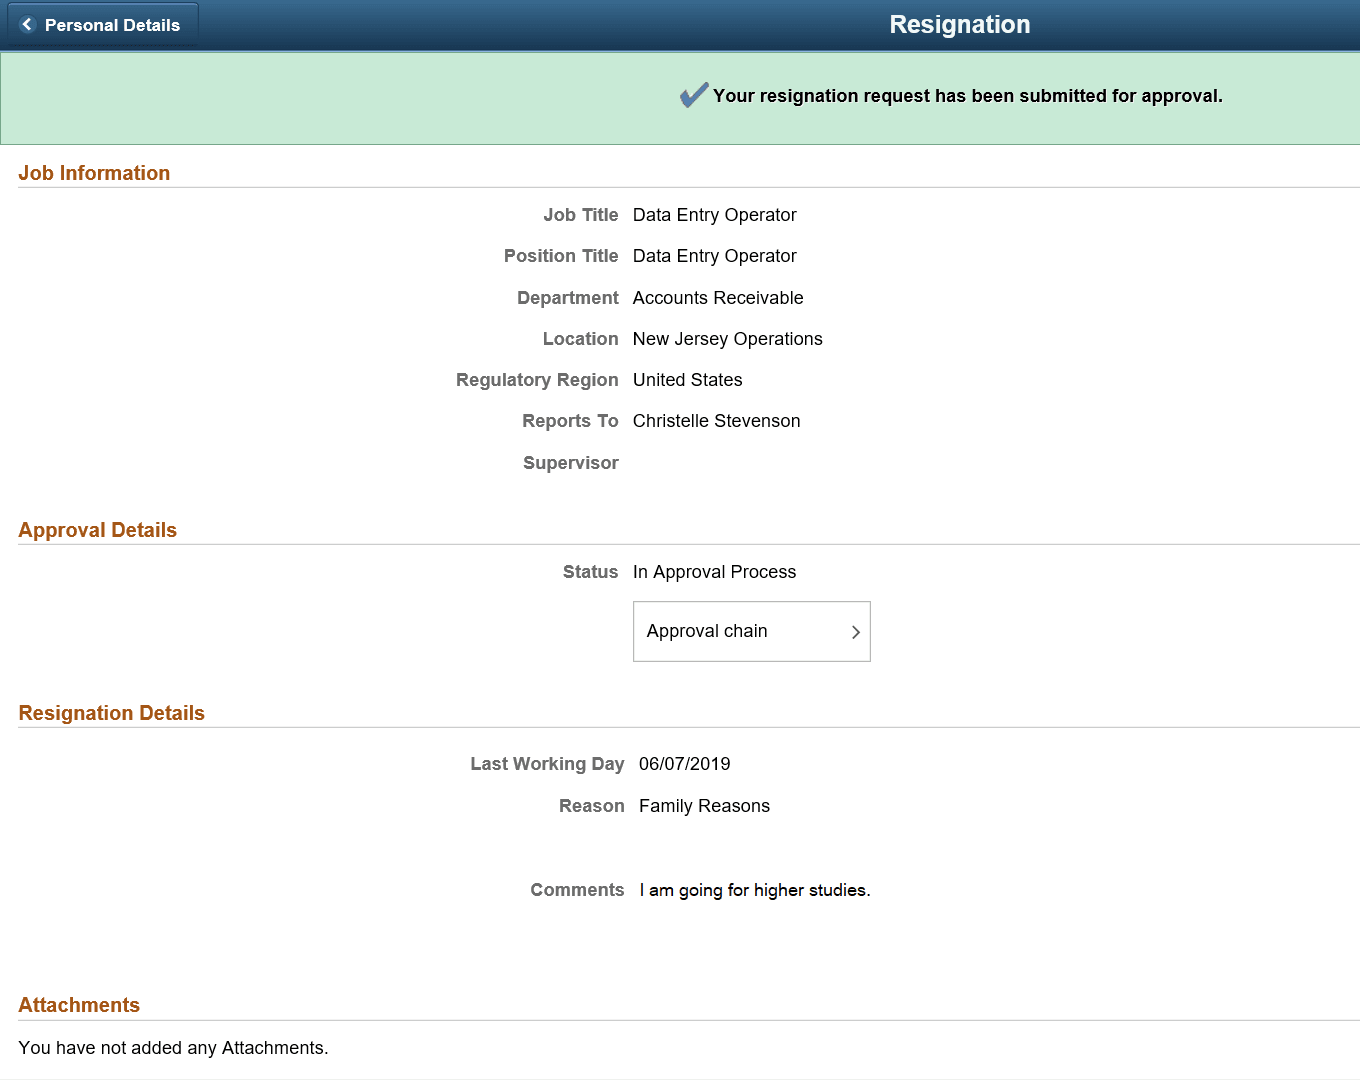
Task: Click the green checkmark confirmation icon
Action: [x=692, y=94]
